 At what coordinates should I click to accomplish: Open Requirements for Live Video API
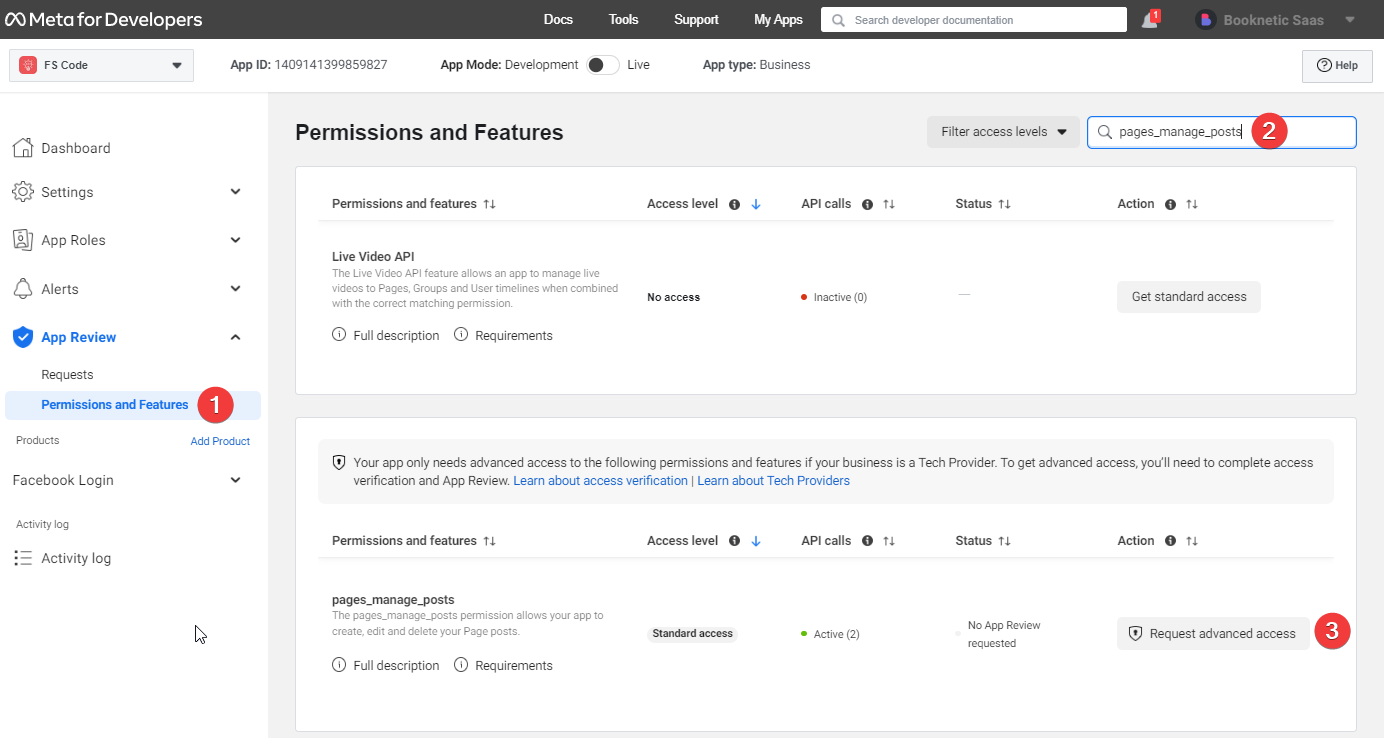(x=503, y=336)
